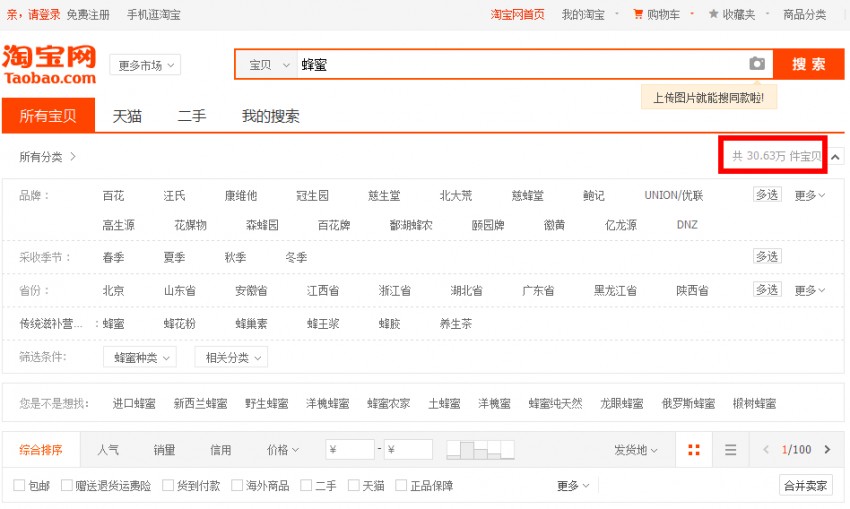Click suggested search 椴树蜂蜜
The height and width of the screenshot is (509, 850).
coord(754,403)
